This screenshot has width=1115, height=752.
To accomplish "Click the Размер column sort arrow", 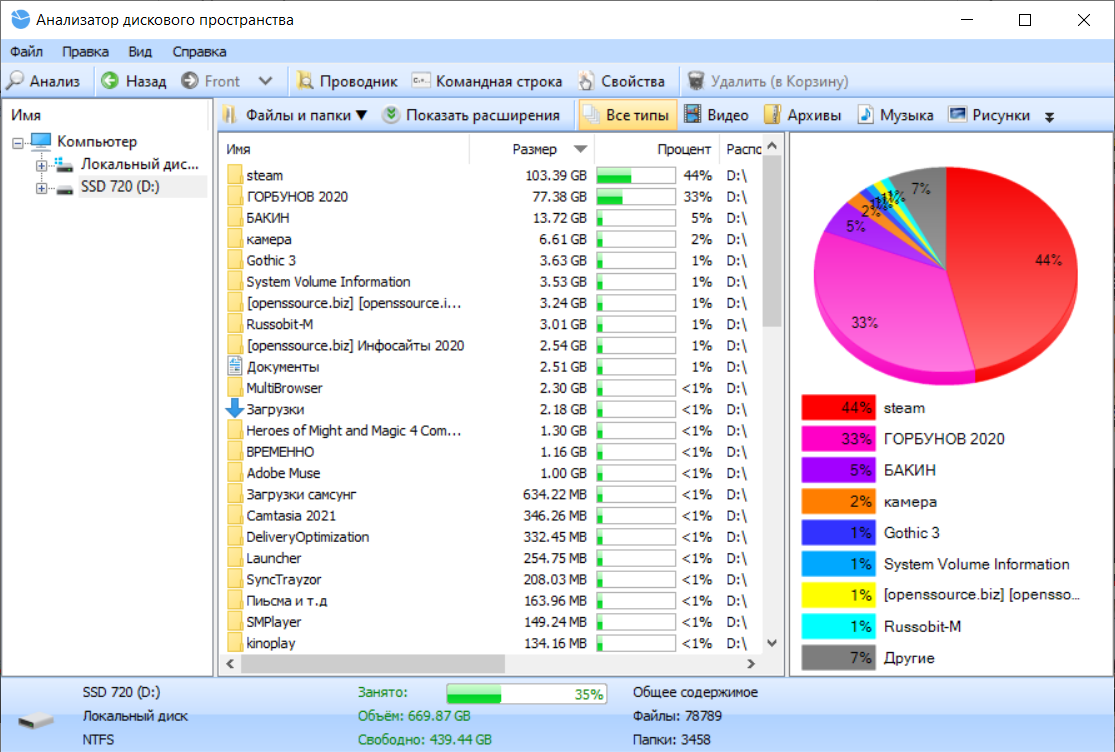I will [580, 149].
